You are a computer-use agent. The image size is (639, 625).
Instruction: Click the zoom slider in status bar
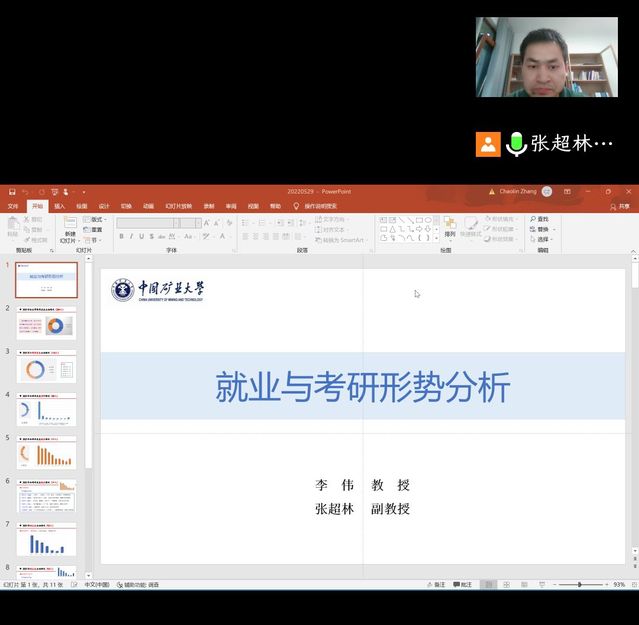580,584
